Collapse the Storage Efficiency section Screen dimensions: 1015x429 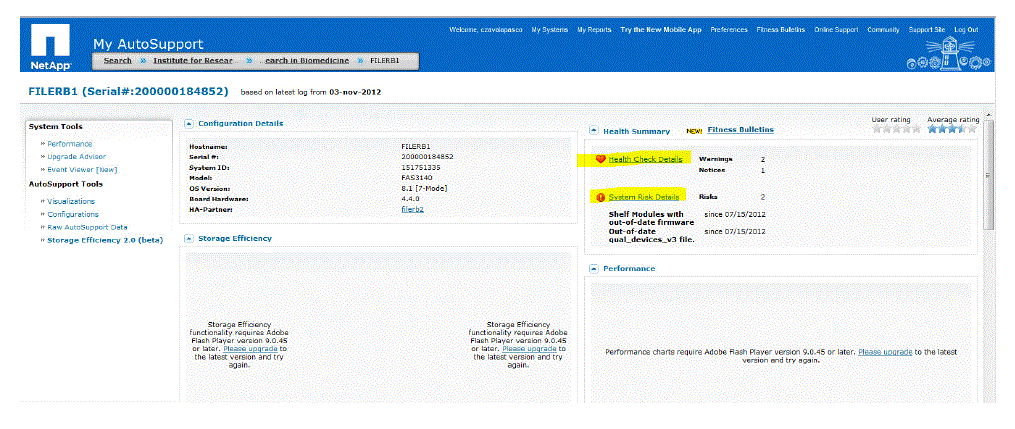(189, 238)
